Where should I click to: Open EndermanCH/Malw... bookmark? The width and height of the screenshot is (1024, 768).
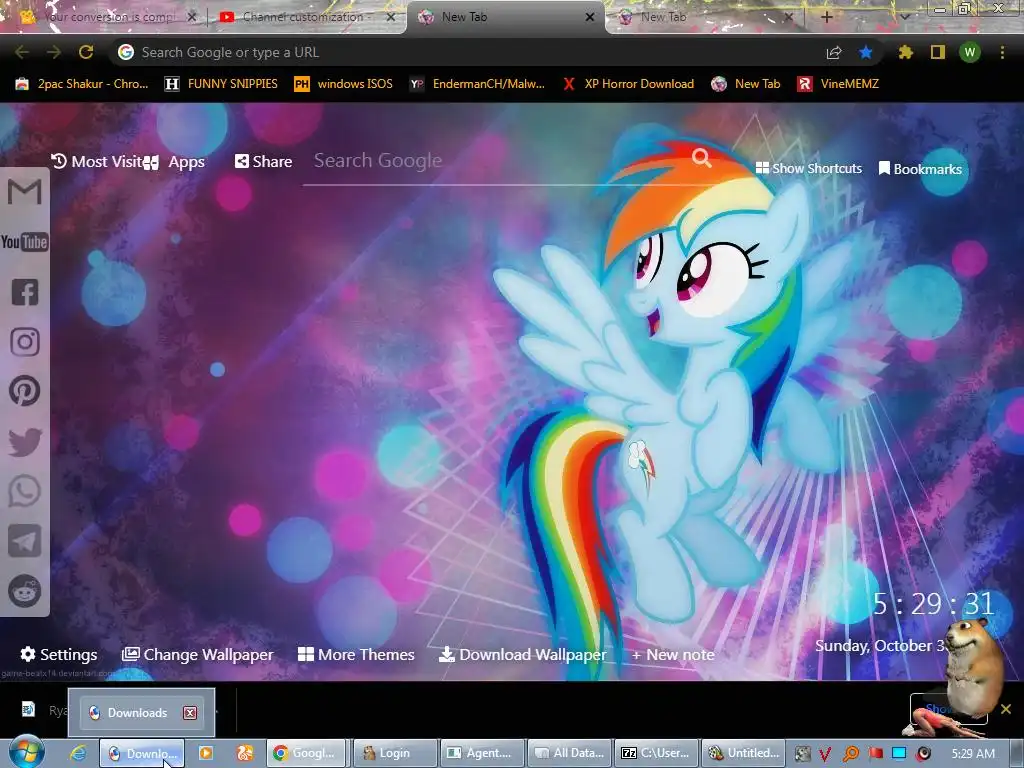point(477,84)
